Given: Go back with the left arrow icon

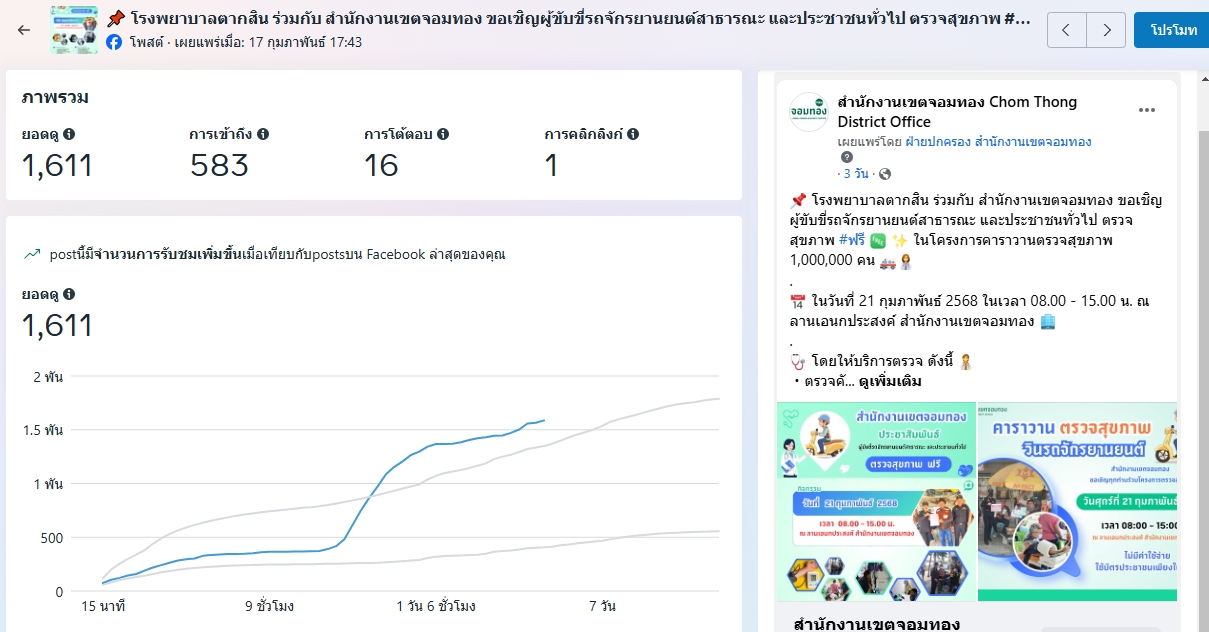Looking at the screenshot, I should coord(24,30).
